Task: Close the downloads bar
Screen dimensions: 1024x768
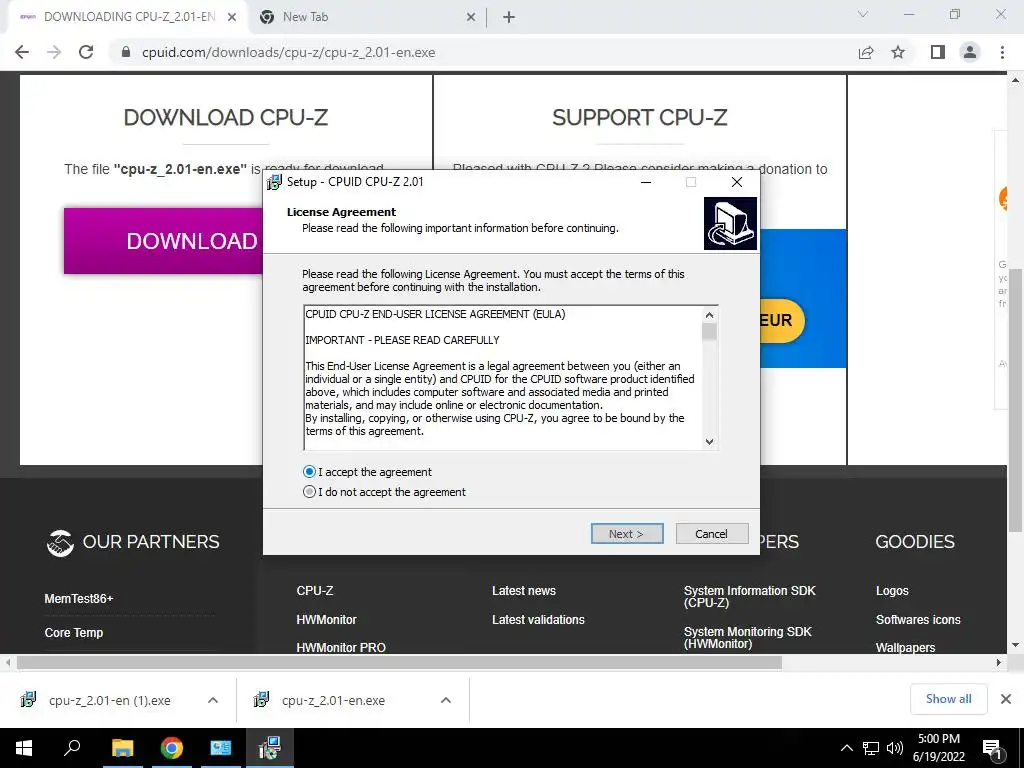Action: coord(1006,699)
